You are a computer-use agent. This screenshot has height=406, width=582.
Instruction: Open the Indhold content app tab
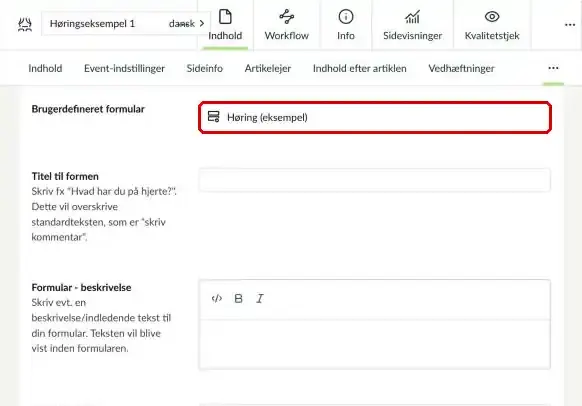tap(225, 25)
